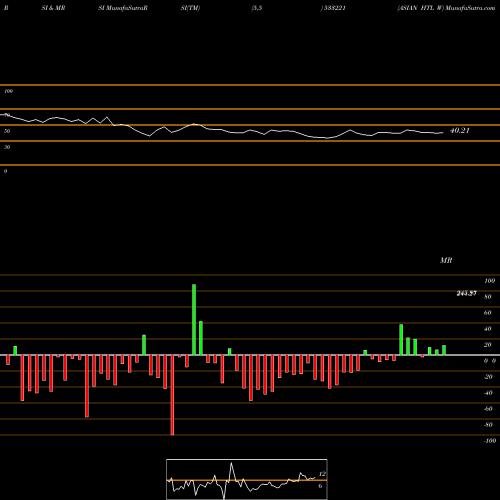
Task: Click the MR axis -20 label
Action: click(488, 377)
